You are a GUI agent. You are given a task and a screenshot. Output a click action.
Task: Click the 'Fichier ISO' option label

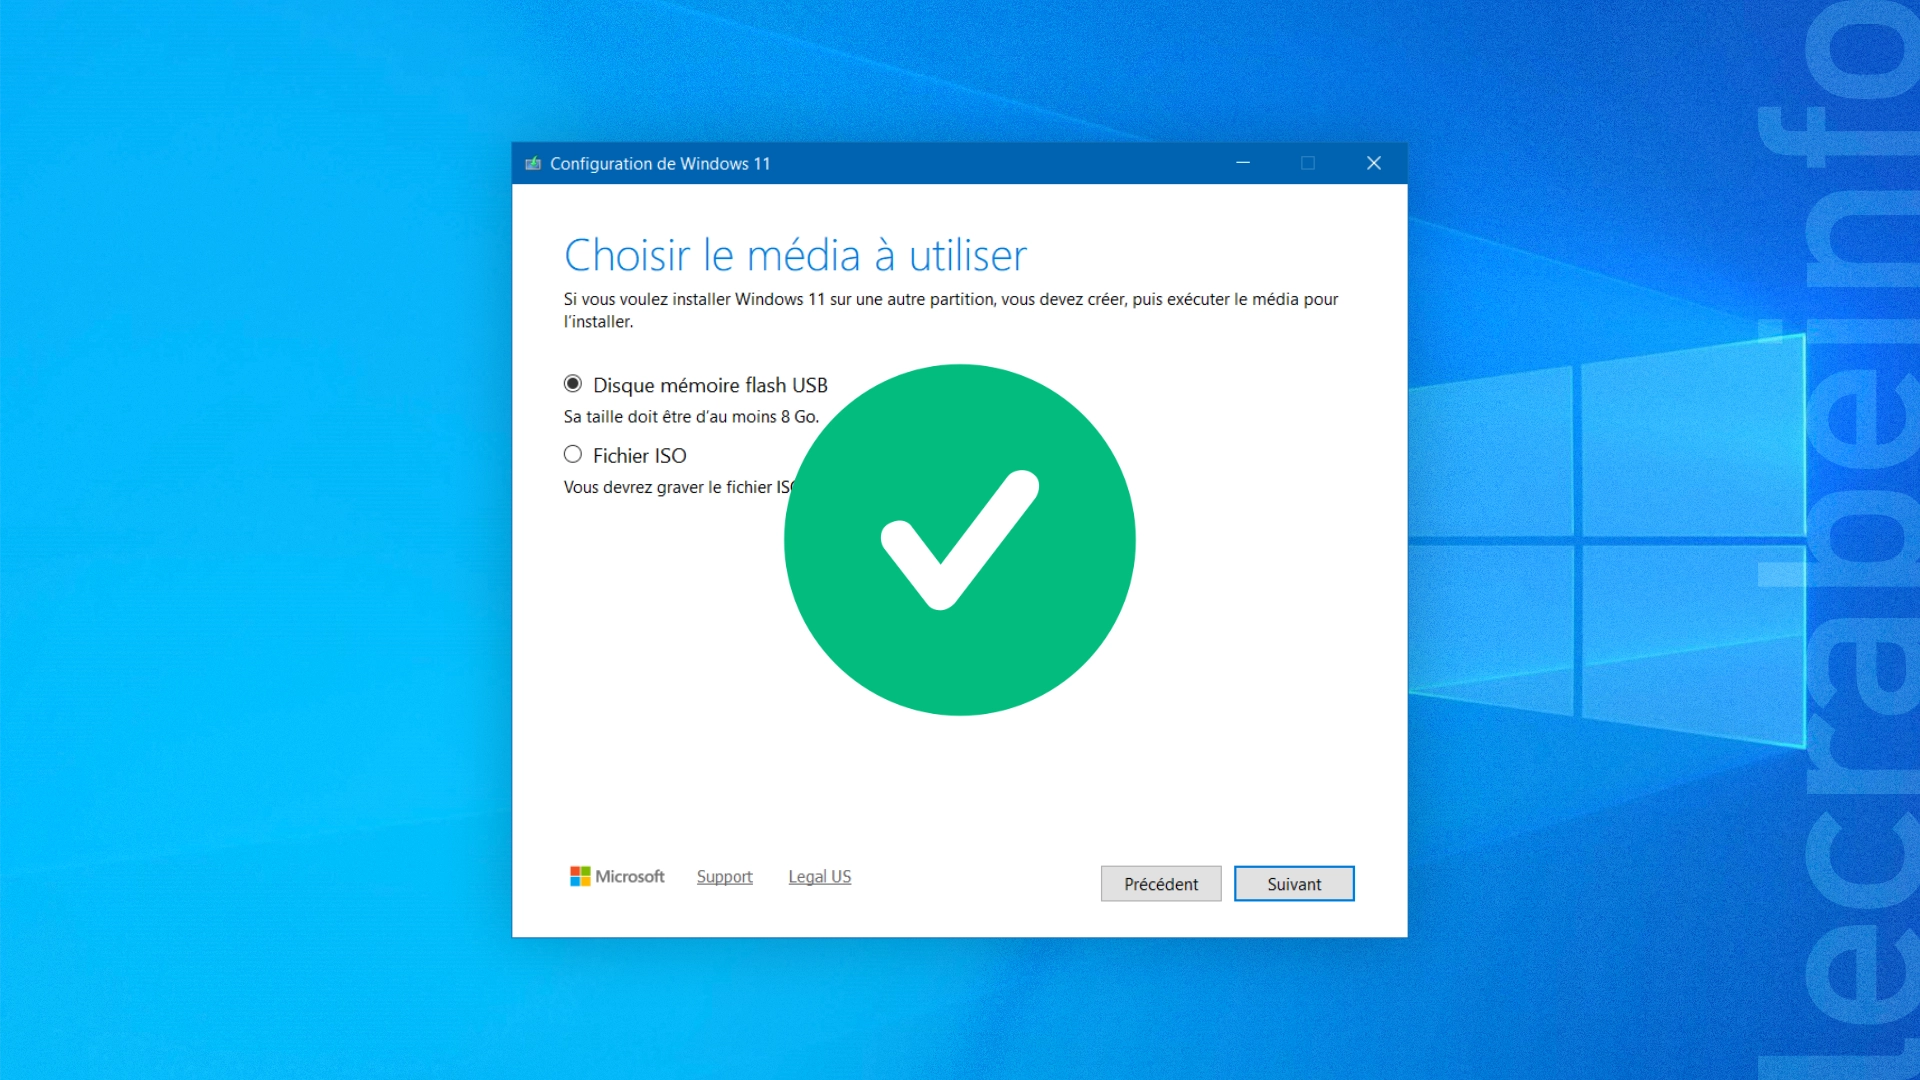(x=639, y=456)
